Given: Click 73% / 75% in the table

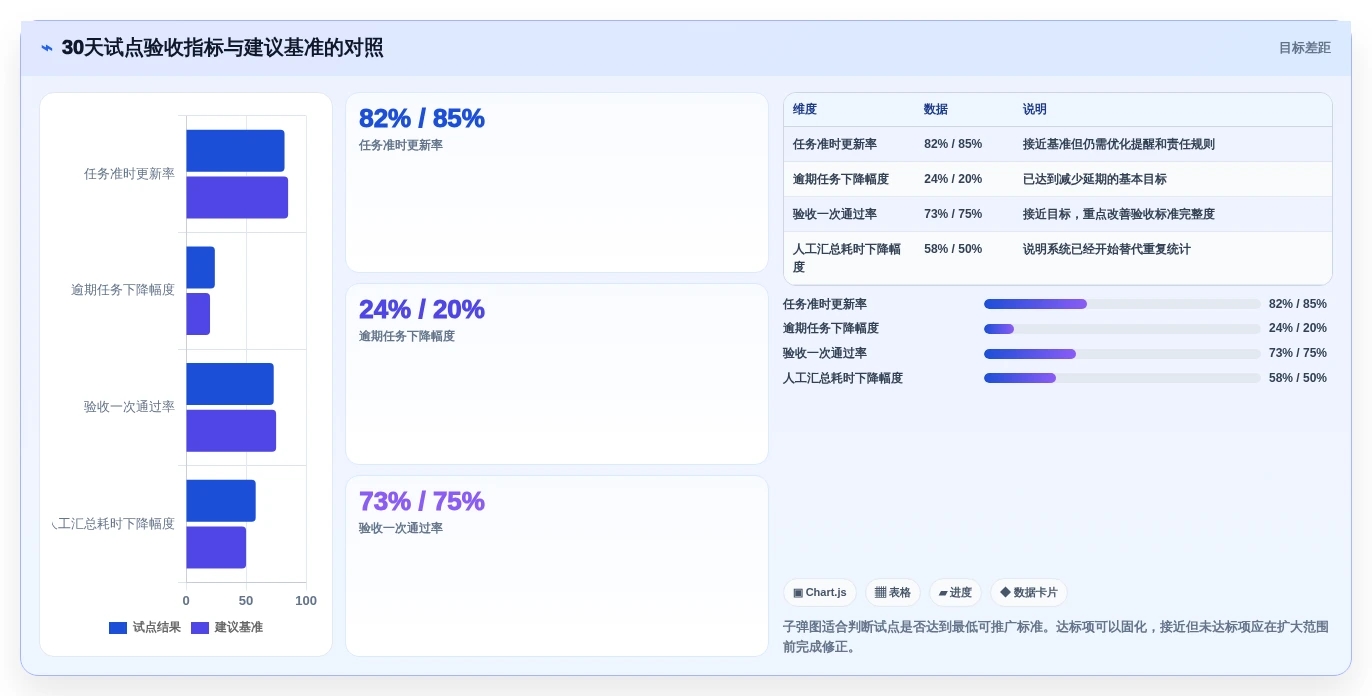Looking at the screenshot, I should coord(953,214).
